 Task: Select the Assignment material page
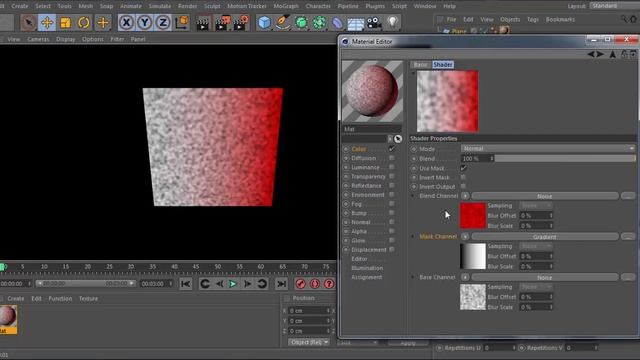(367, 277)
